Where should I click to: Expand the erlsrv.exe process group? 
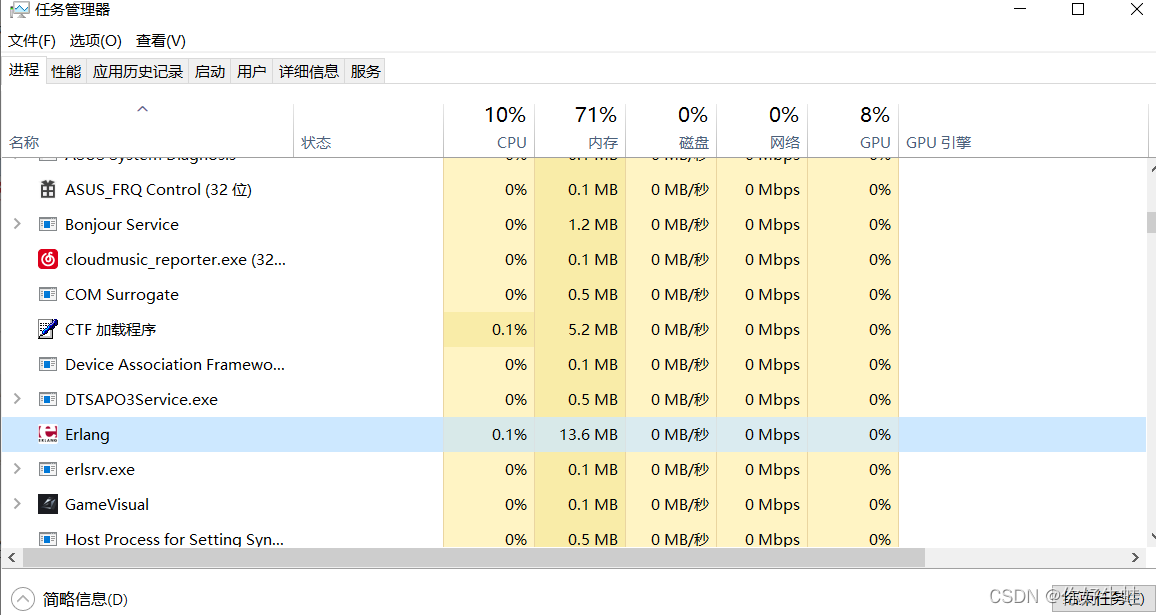[17, 468]
